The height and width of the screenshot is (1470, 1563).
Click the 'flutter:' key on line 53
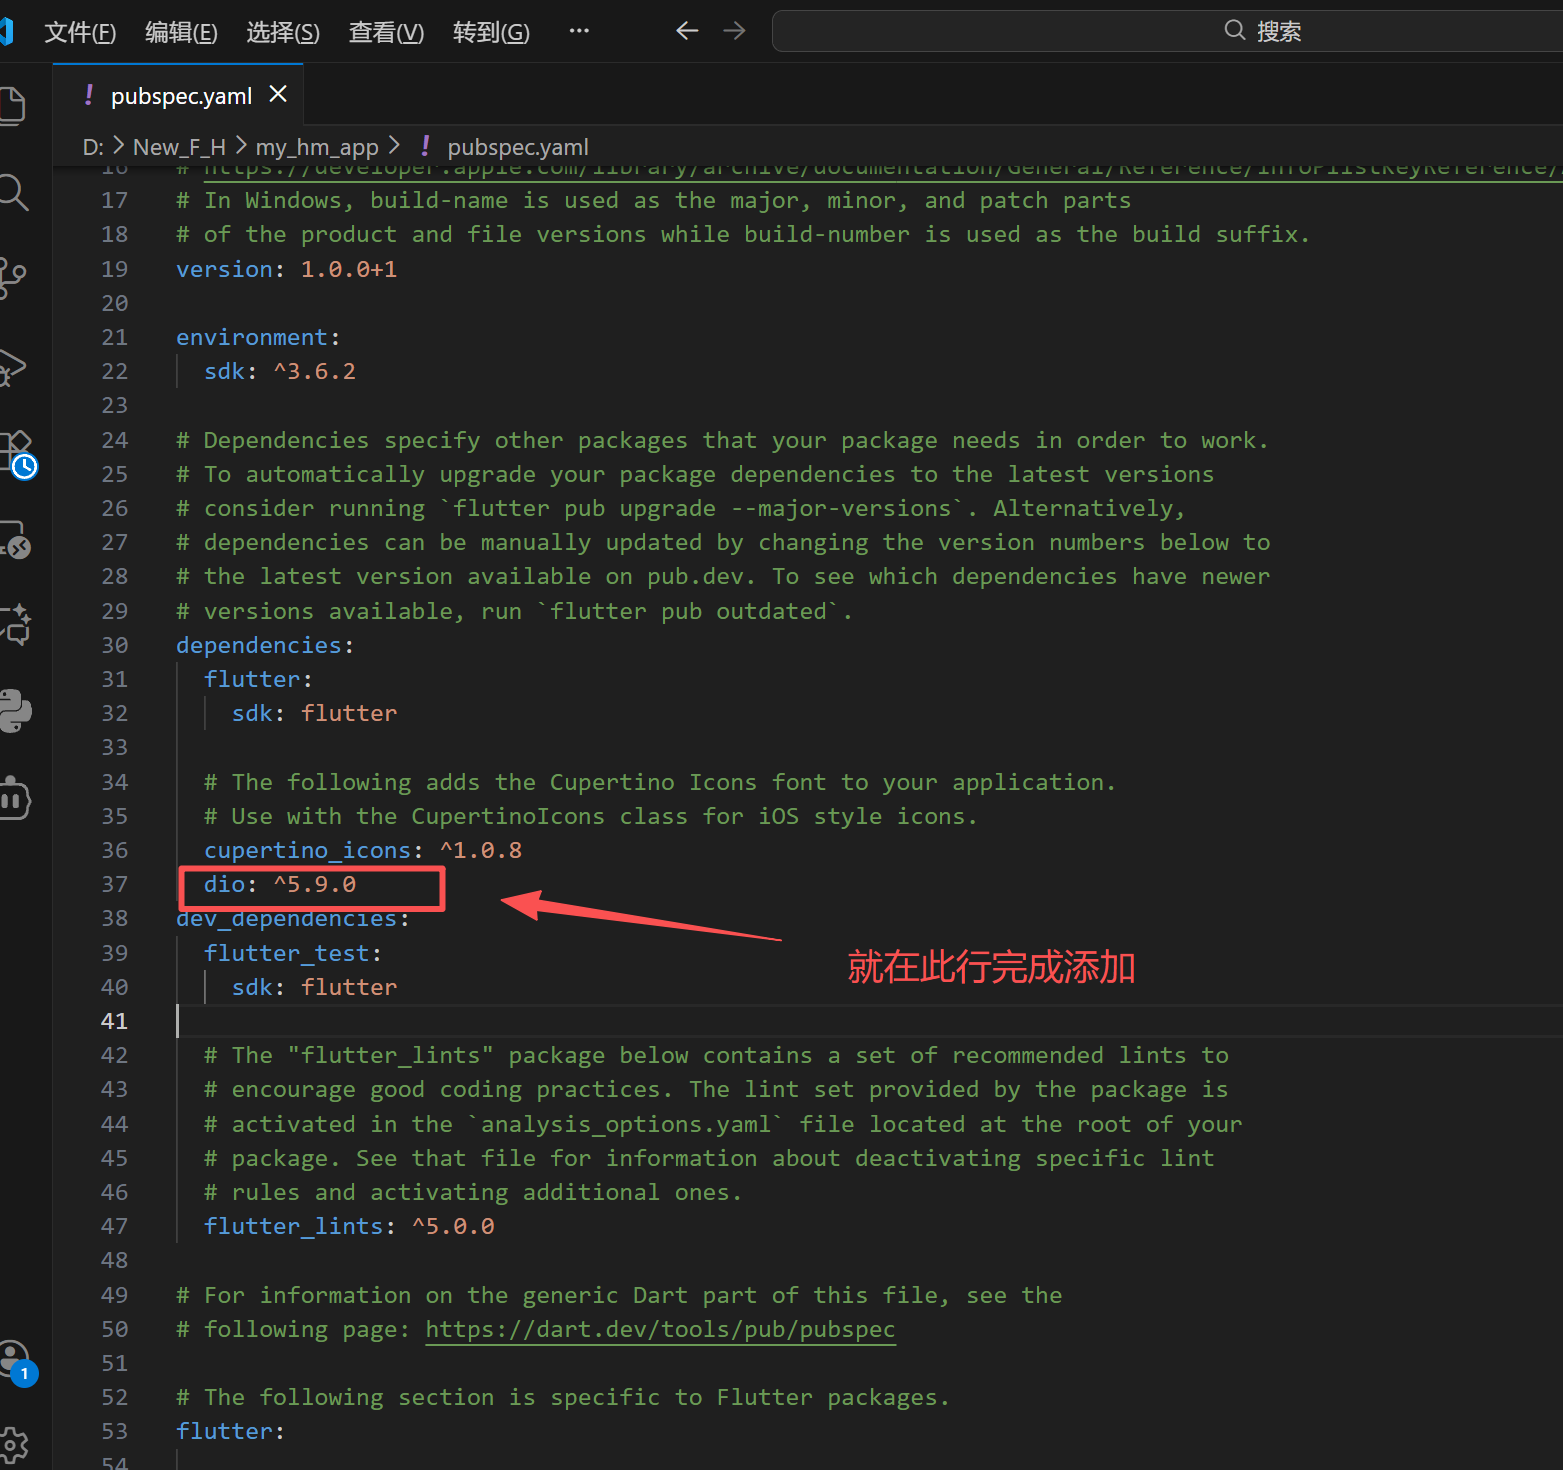pyautogui.click(x=231, y=1431)
